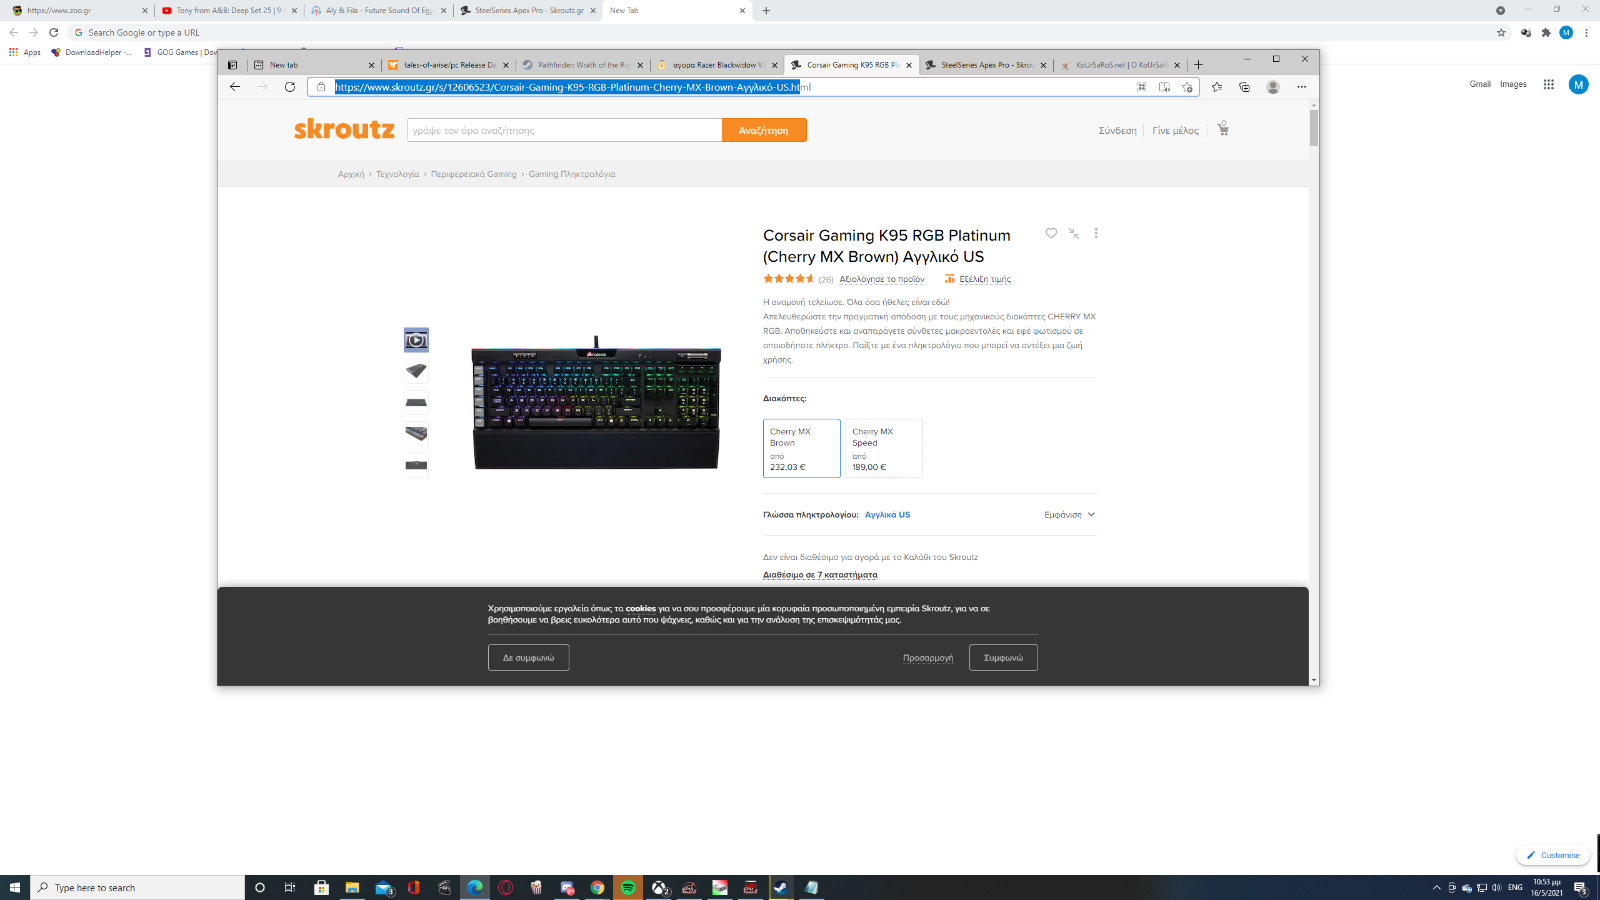
Task: Open the shopping cart icon
Action: [x=1223, y=129]
